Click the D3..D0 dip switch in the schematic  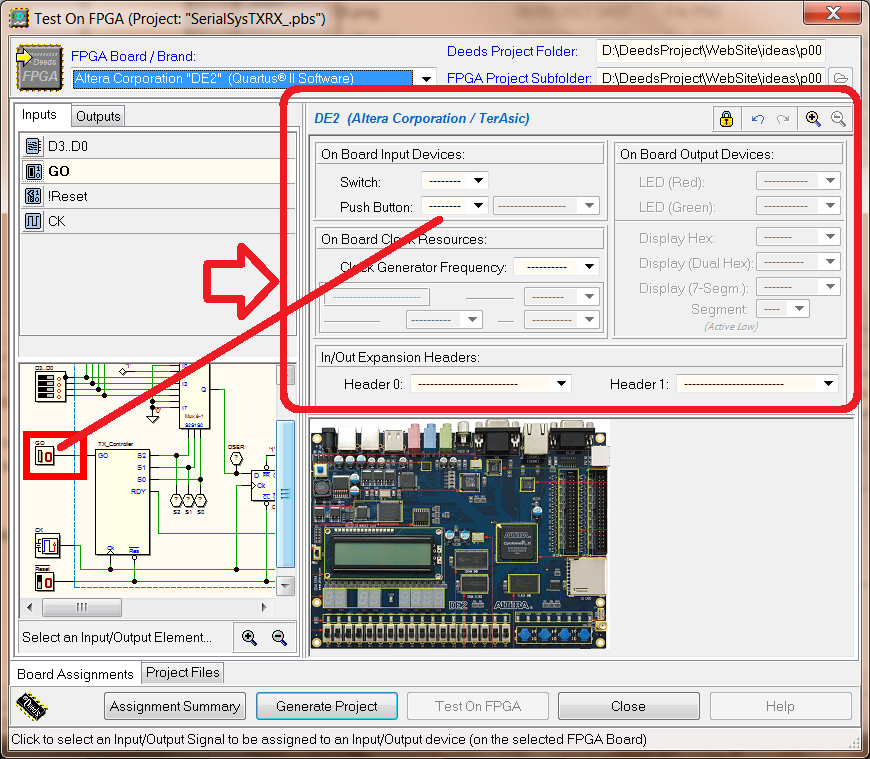[50, 387]
